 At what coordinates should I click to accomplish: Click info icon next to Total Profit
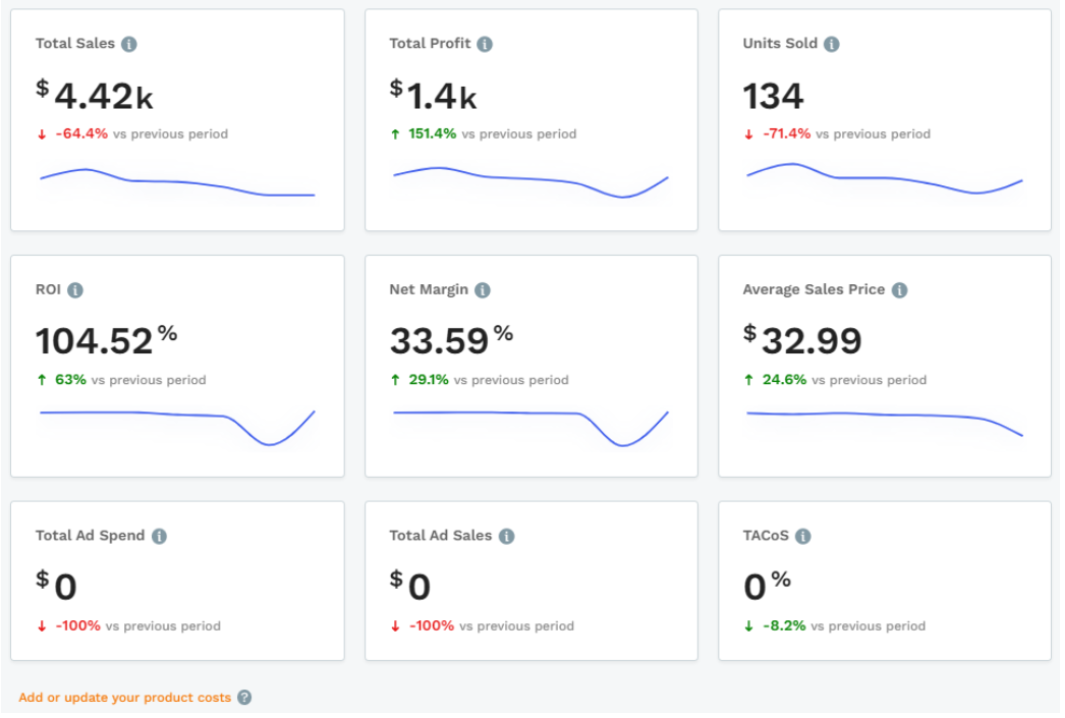click(x=485, y=44)
